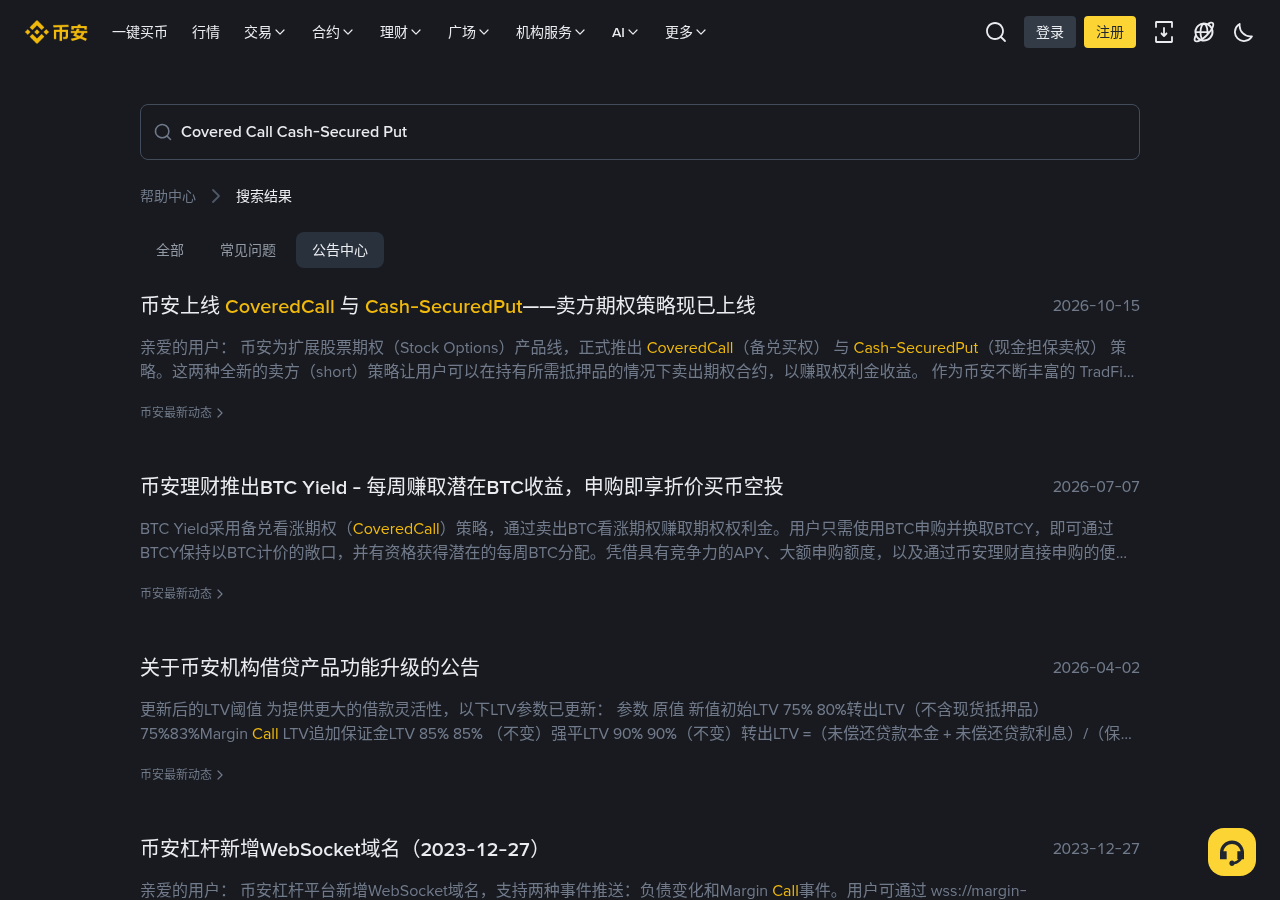Open the search magnifier in header
1280x900 pixels.
pyautogui.click(x=996, y=32)
